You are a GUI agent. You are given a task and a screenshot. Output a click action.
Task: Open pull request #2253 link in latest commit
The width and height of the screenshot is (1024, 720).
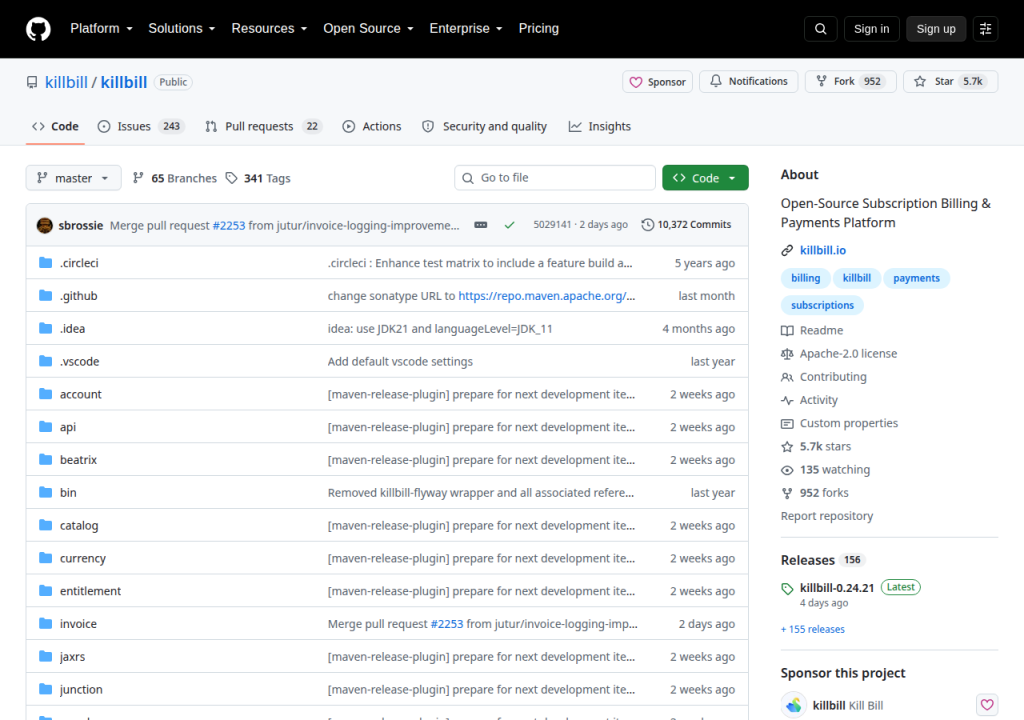point(229,225)
